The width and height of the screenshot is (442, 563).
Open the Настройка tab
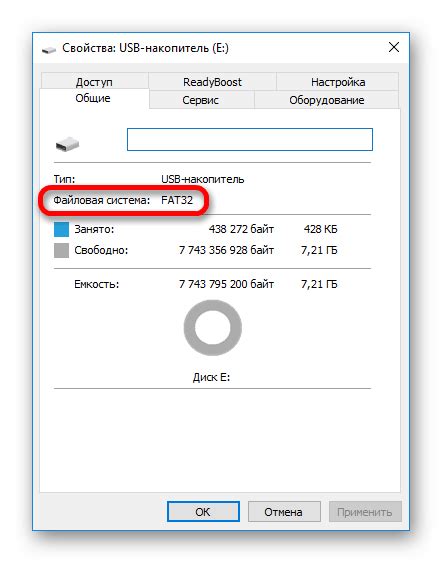(338, 82)
